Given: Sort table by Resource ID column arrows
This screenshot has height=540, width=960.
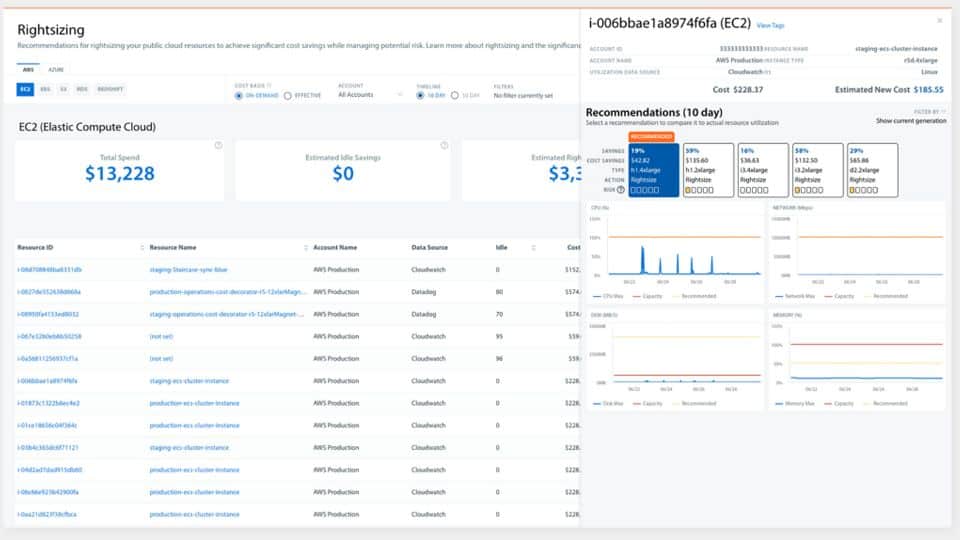Looking at the screenshot, I should click(142, 247).
